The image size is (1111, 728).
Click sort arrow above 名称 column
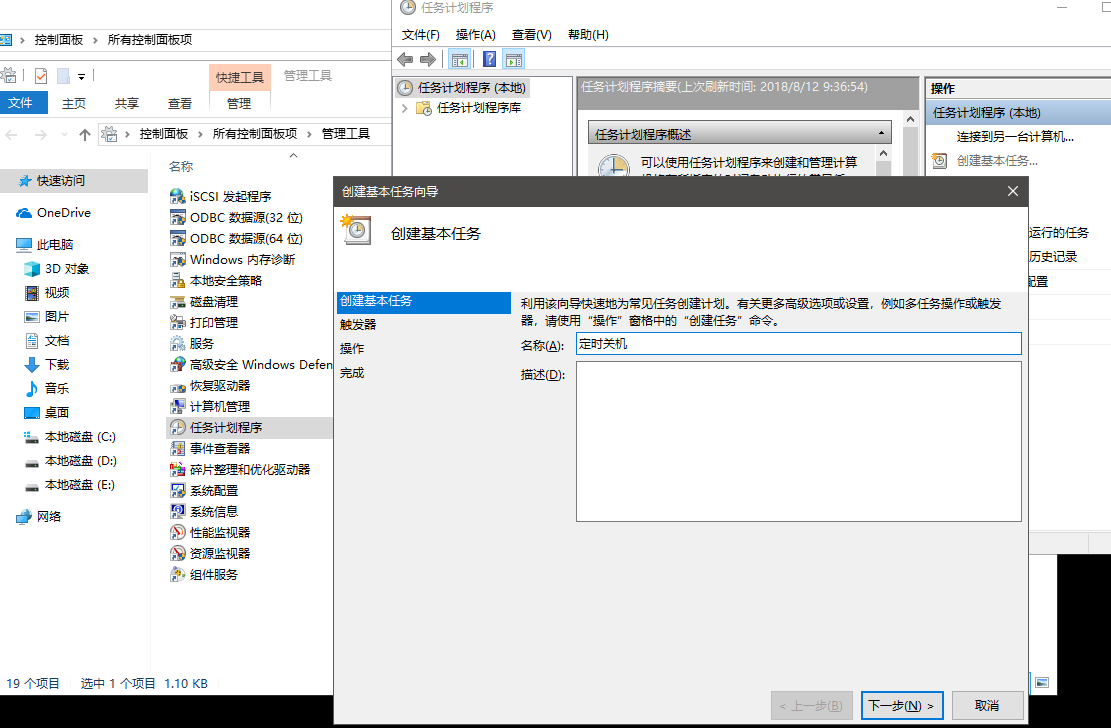293,155
